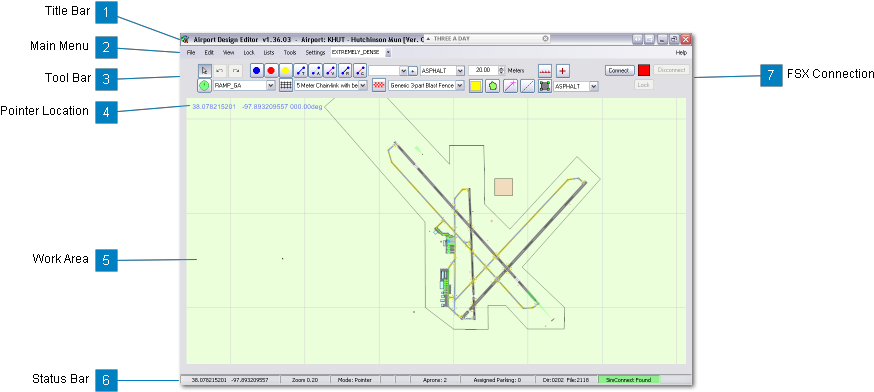Viewport: 874px width, 392px height.
Task: Click the Redo arrow icon
Action: (x=236, y=71)
